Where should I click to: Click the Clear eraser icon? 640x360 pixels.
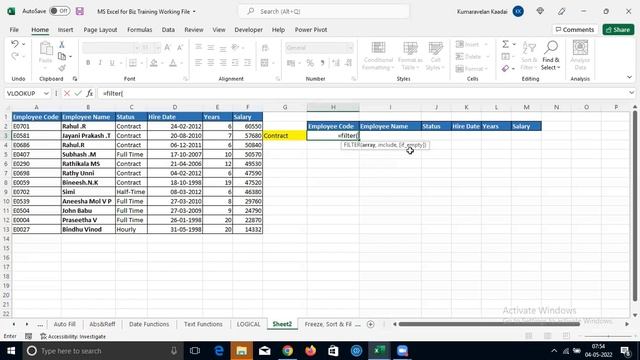pyautogui.click(x=505, y=68)
